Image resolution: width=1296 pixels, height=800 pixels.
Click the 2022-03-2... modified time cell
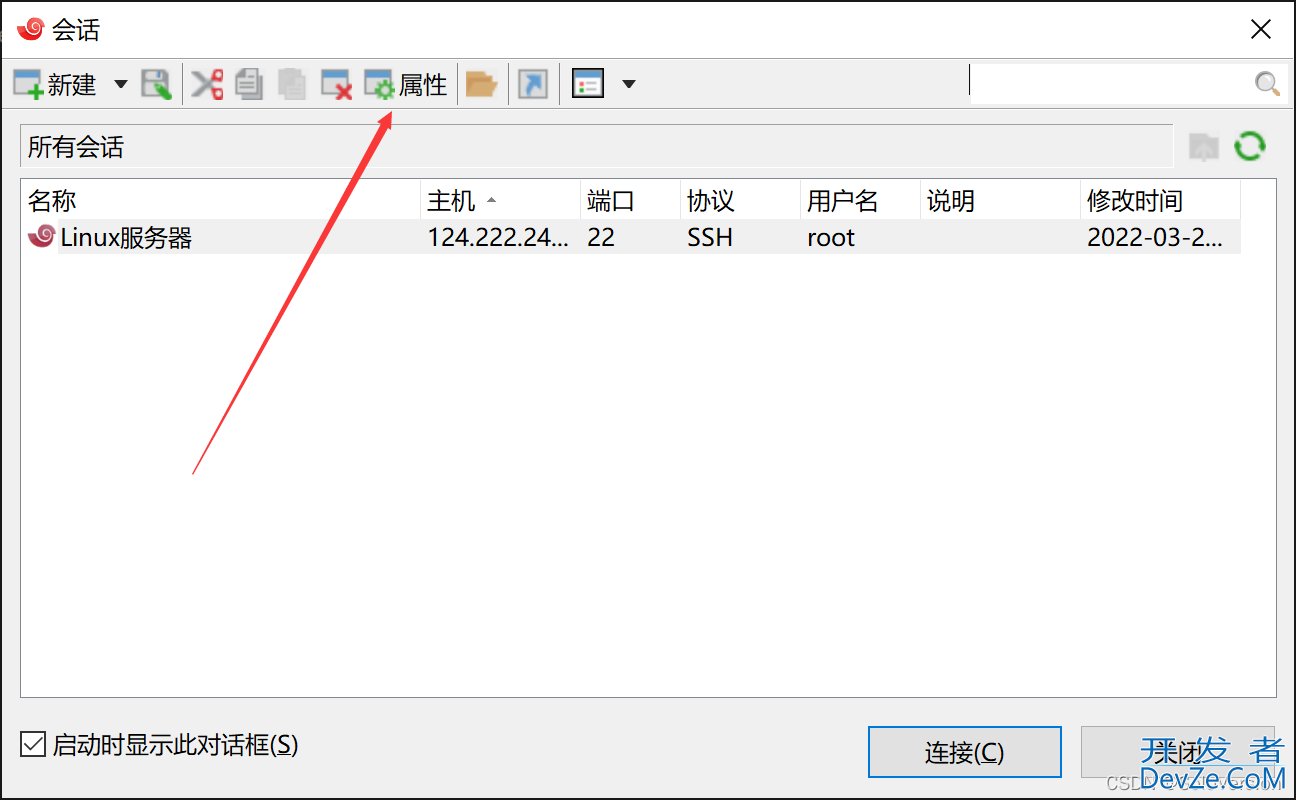pos(1155,237)
